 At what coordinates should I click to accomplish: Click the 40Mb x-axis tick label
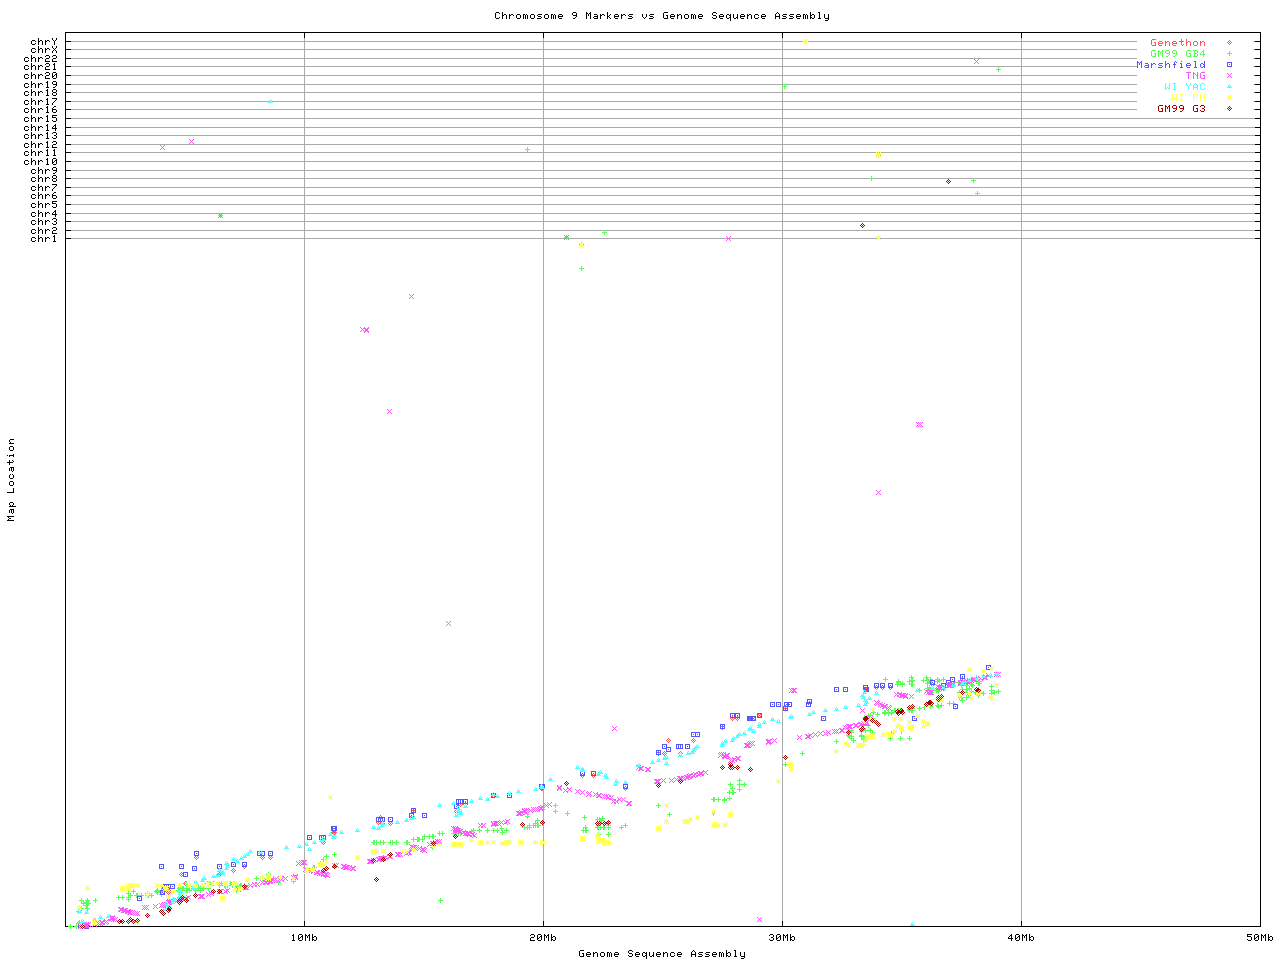[1021, 938]
